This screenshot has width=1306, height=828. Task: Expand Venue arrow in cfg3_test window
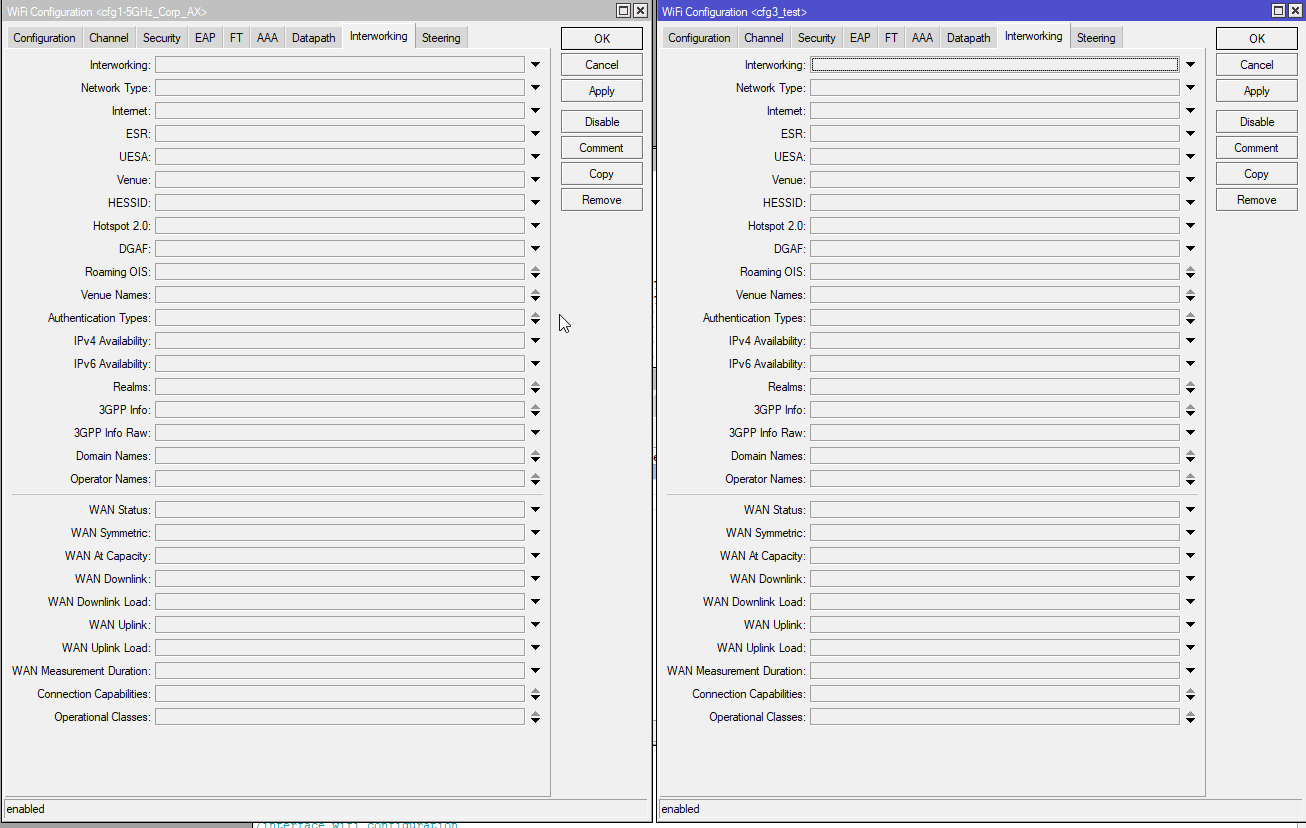click(x=1190, y=180)
